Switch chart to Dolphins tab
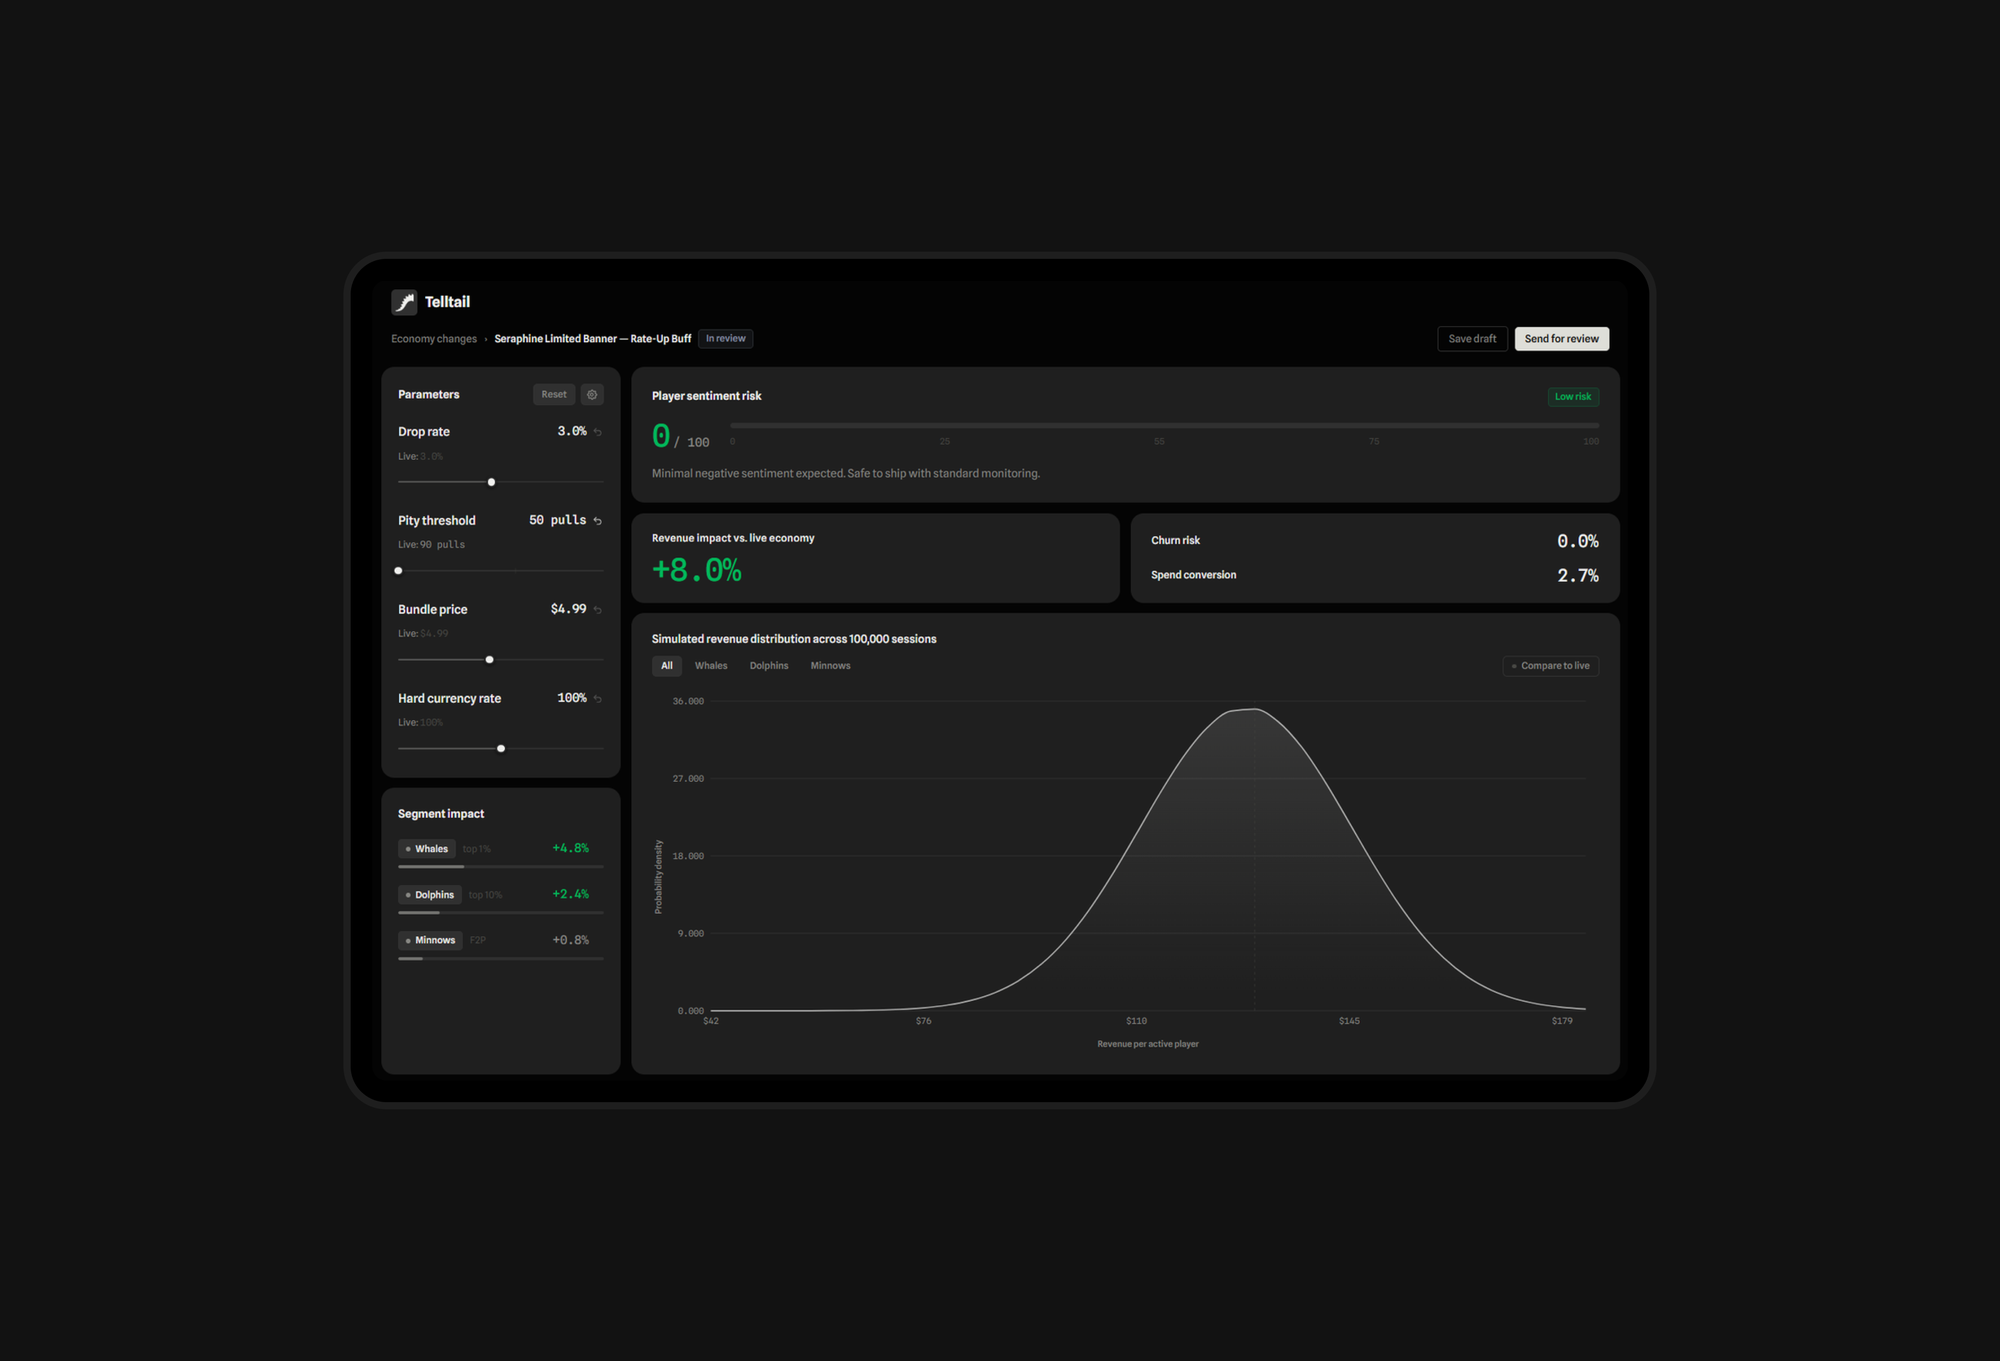This screenshot has width=2000, height=1361. coord(769,666)
